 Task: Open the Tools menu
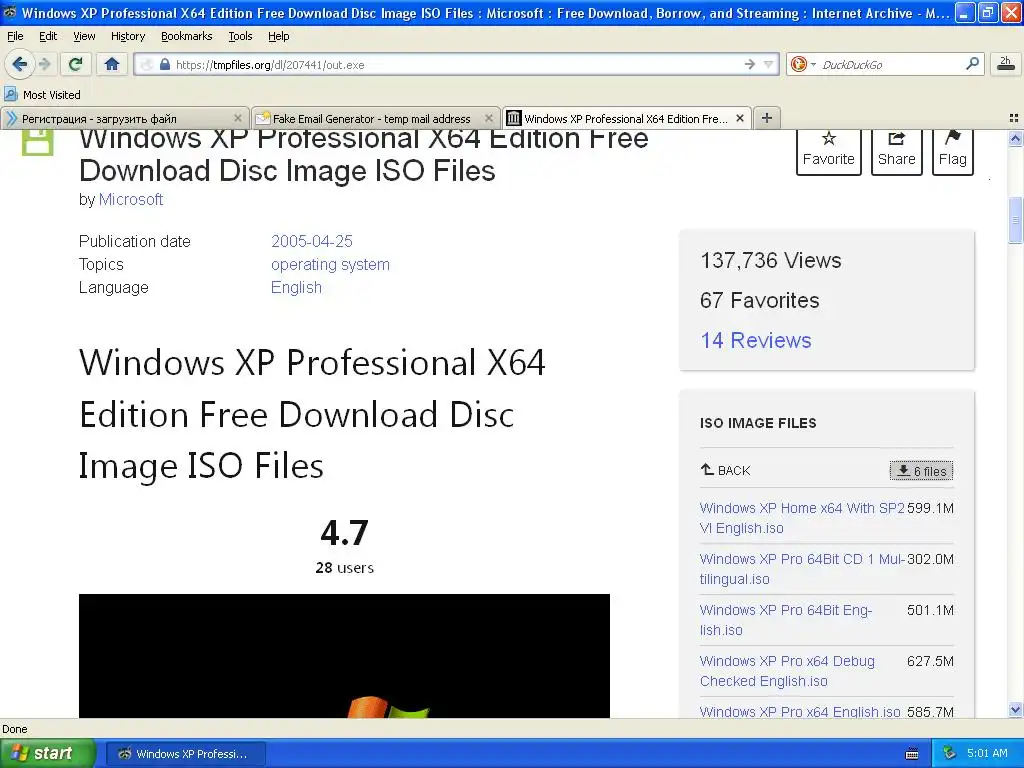tap(240, 36)
